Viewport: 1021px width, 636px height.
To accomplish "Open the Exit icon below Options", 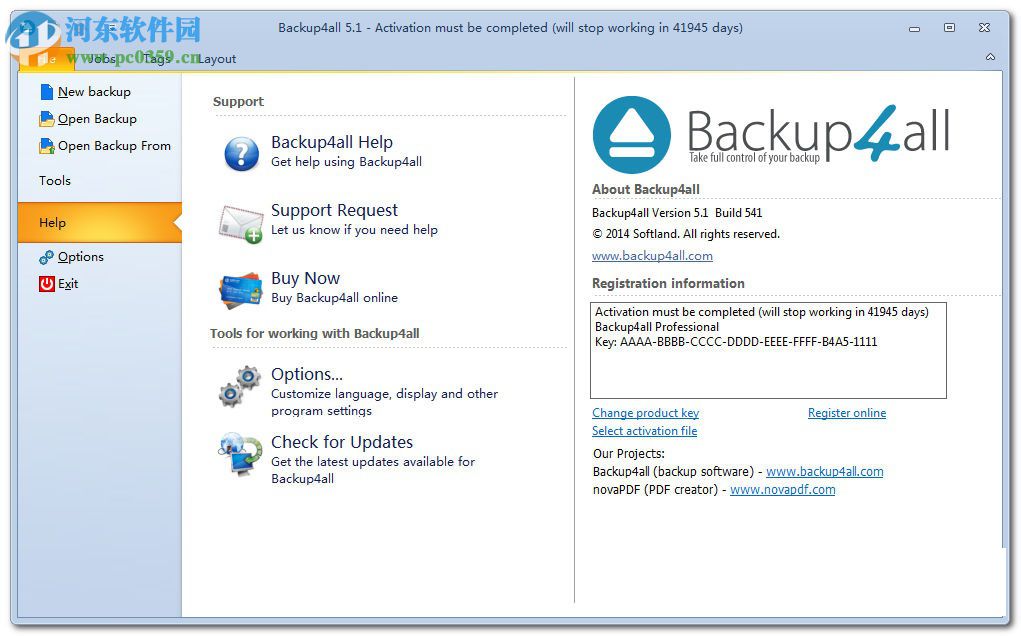I will click(45, 283).
